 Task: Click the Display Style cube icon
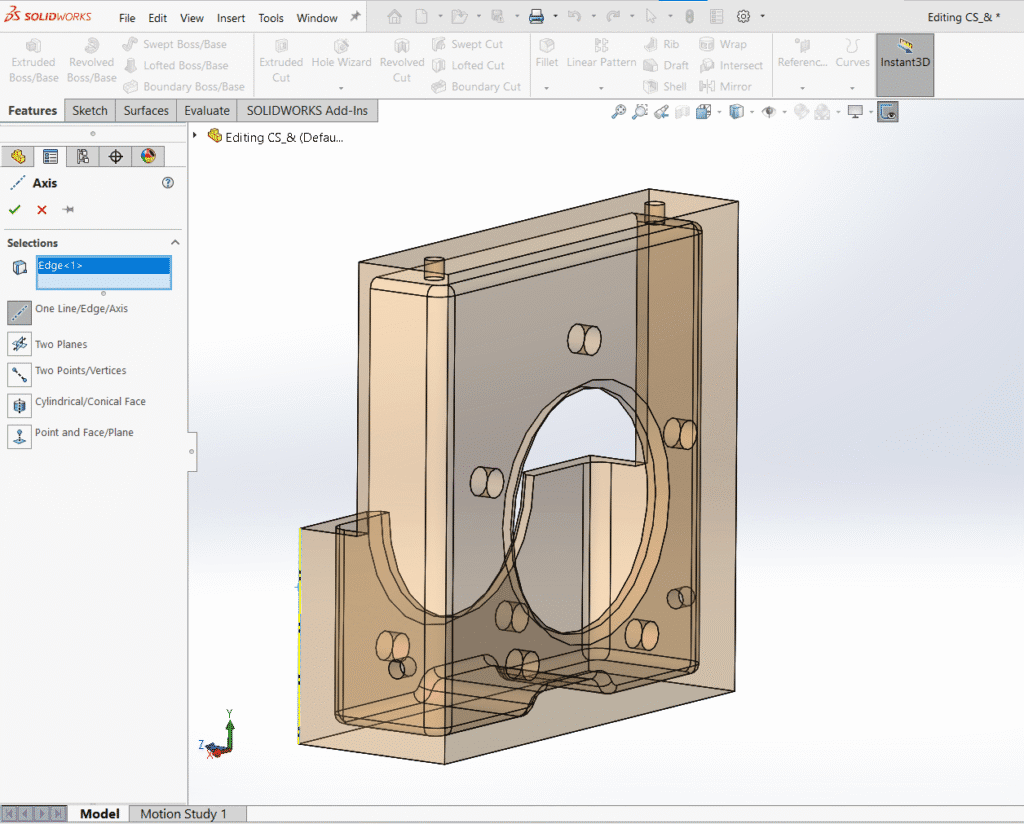coord(736,112)
